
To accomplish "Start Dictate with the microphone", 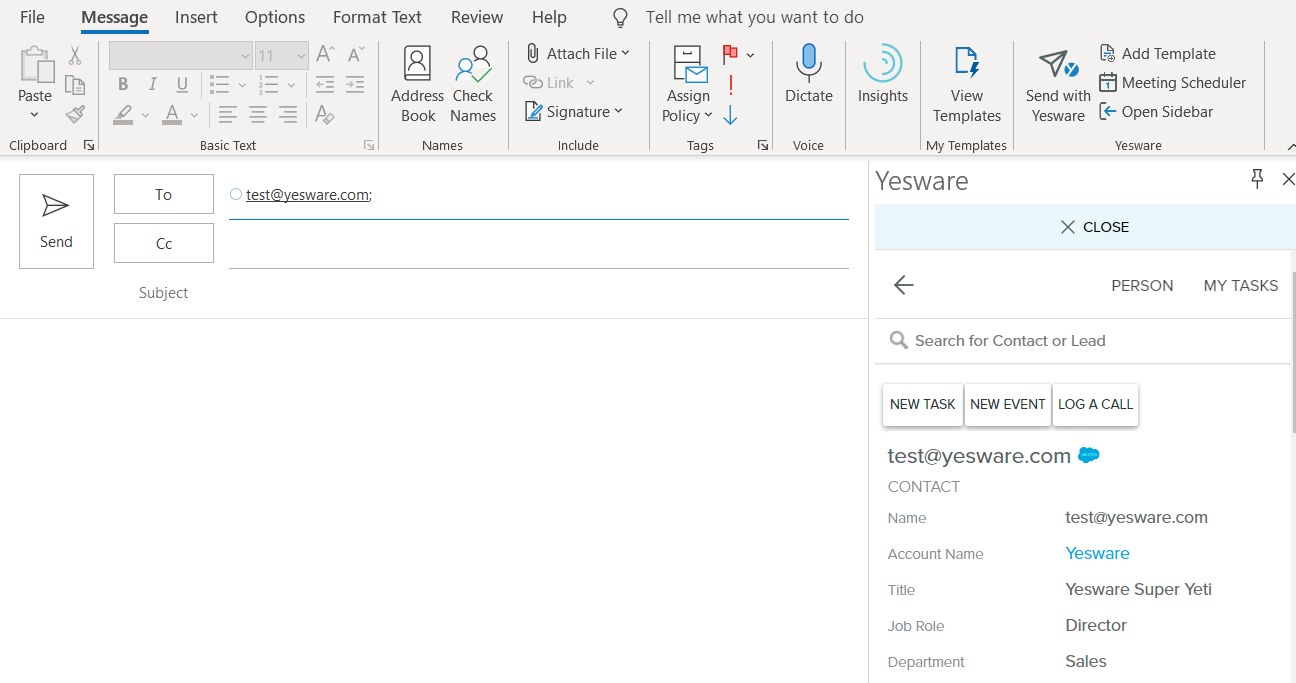I will pos(809,75).
